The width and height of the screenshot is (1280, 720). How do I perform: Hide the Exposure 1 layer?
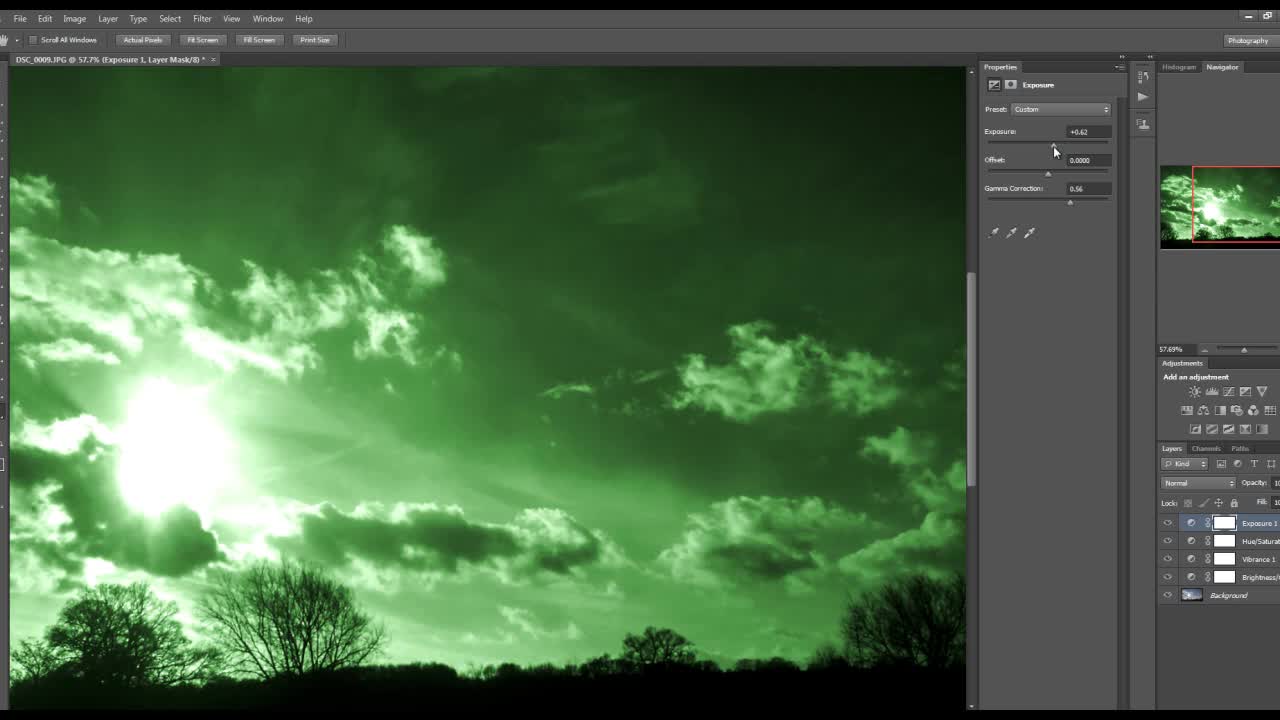click(x=1167, y=523)
